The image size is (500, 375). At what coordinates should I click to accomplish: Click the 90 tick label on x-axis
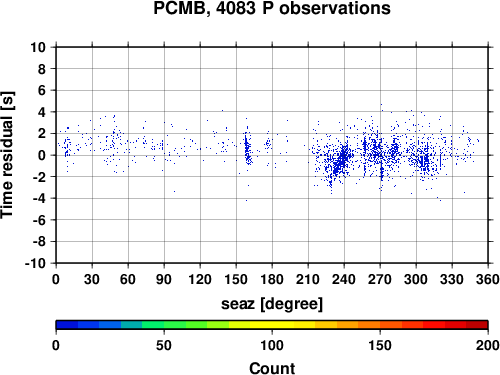[164, 279]
